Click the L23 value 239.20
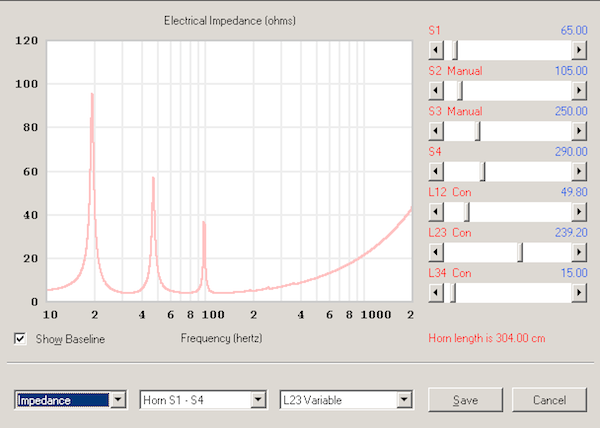 click(571, 233)
